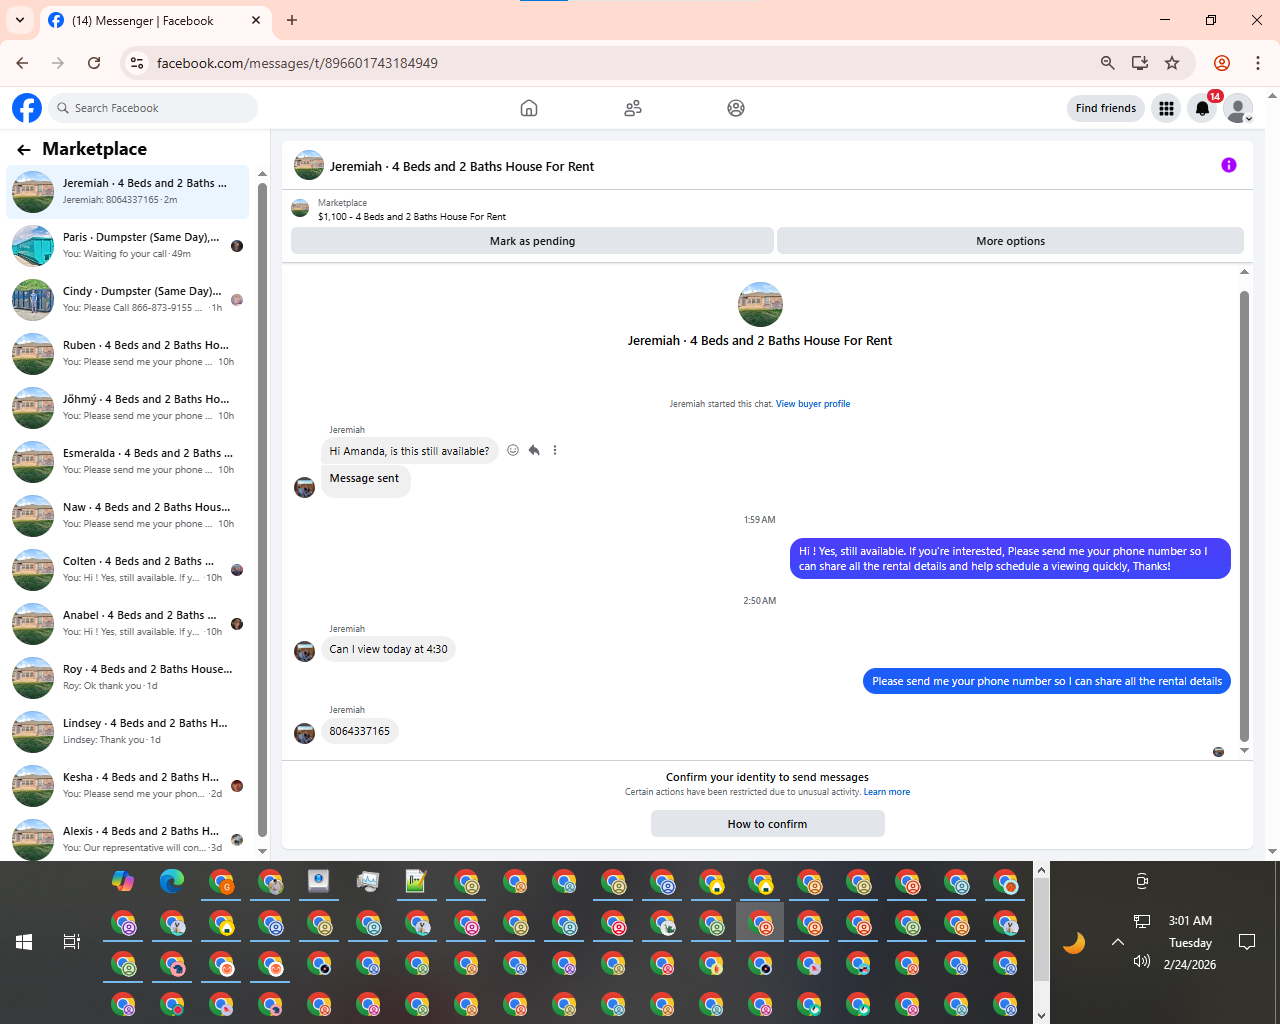Click the More options button
The height and width of the screenshot is (1024, 1280).
click(x=1010, y=241)
